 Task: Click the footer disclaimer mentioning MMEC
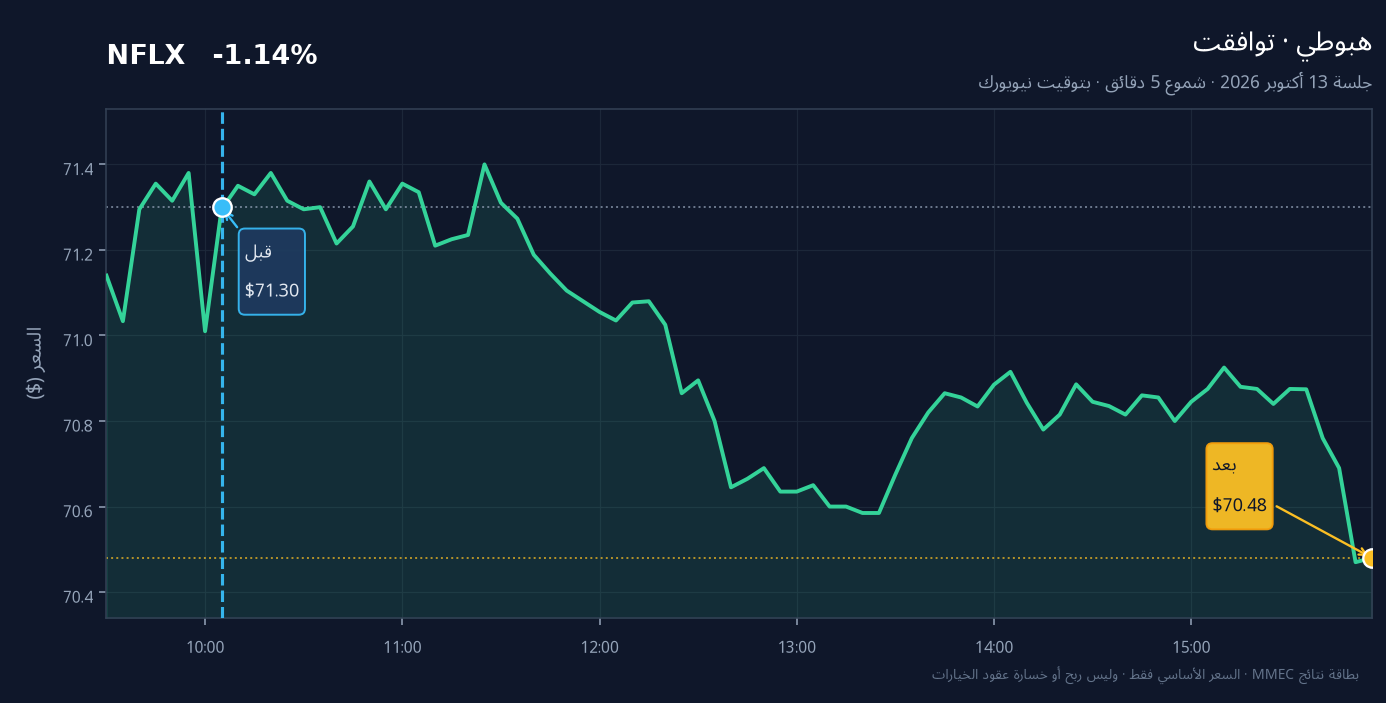(1145, 675)
